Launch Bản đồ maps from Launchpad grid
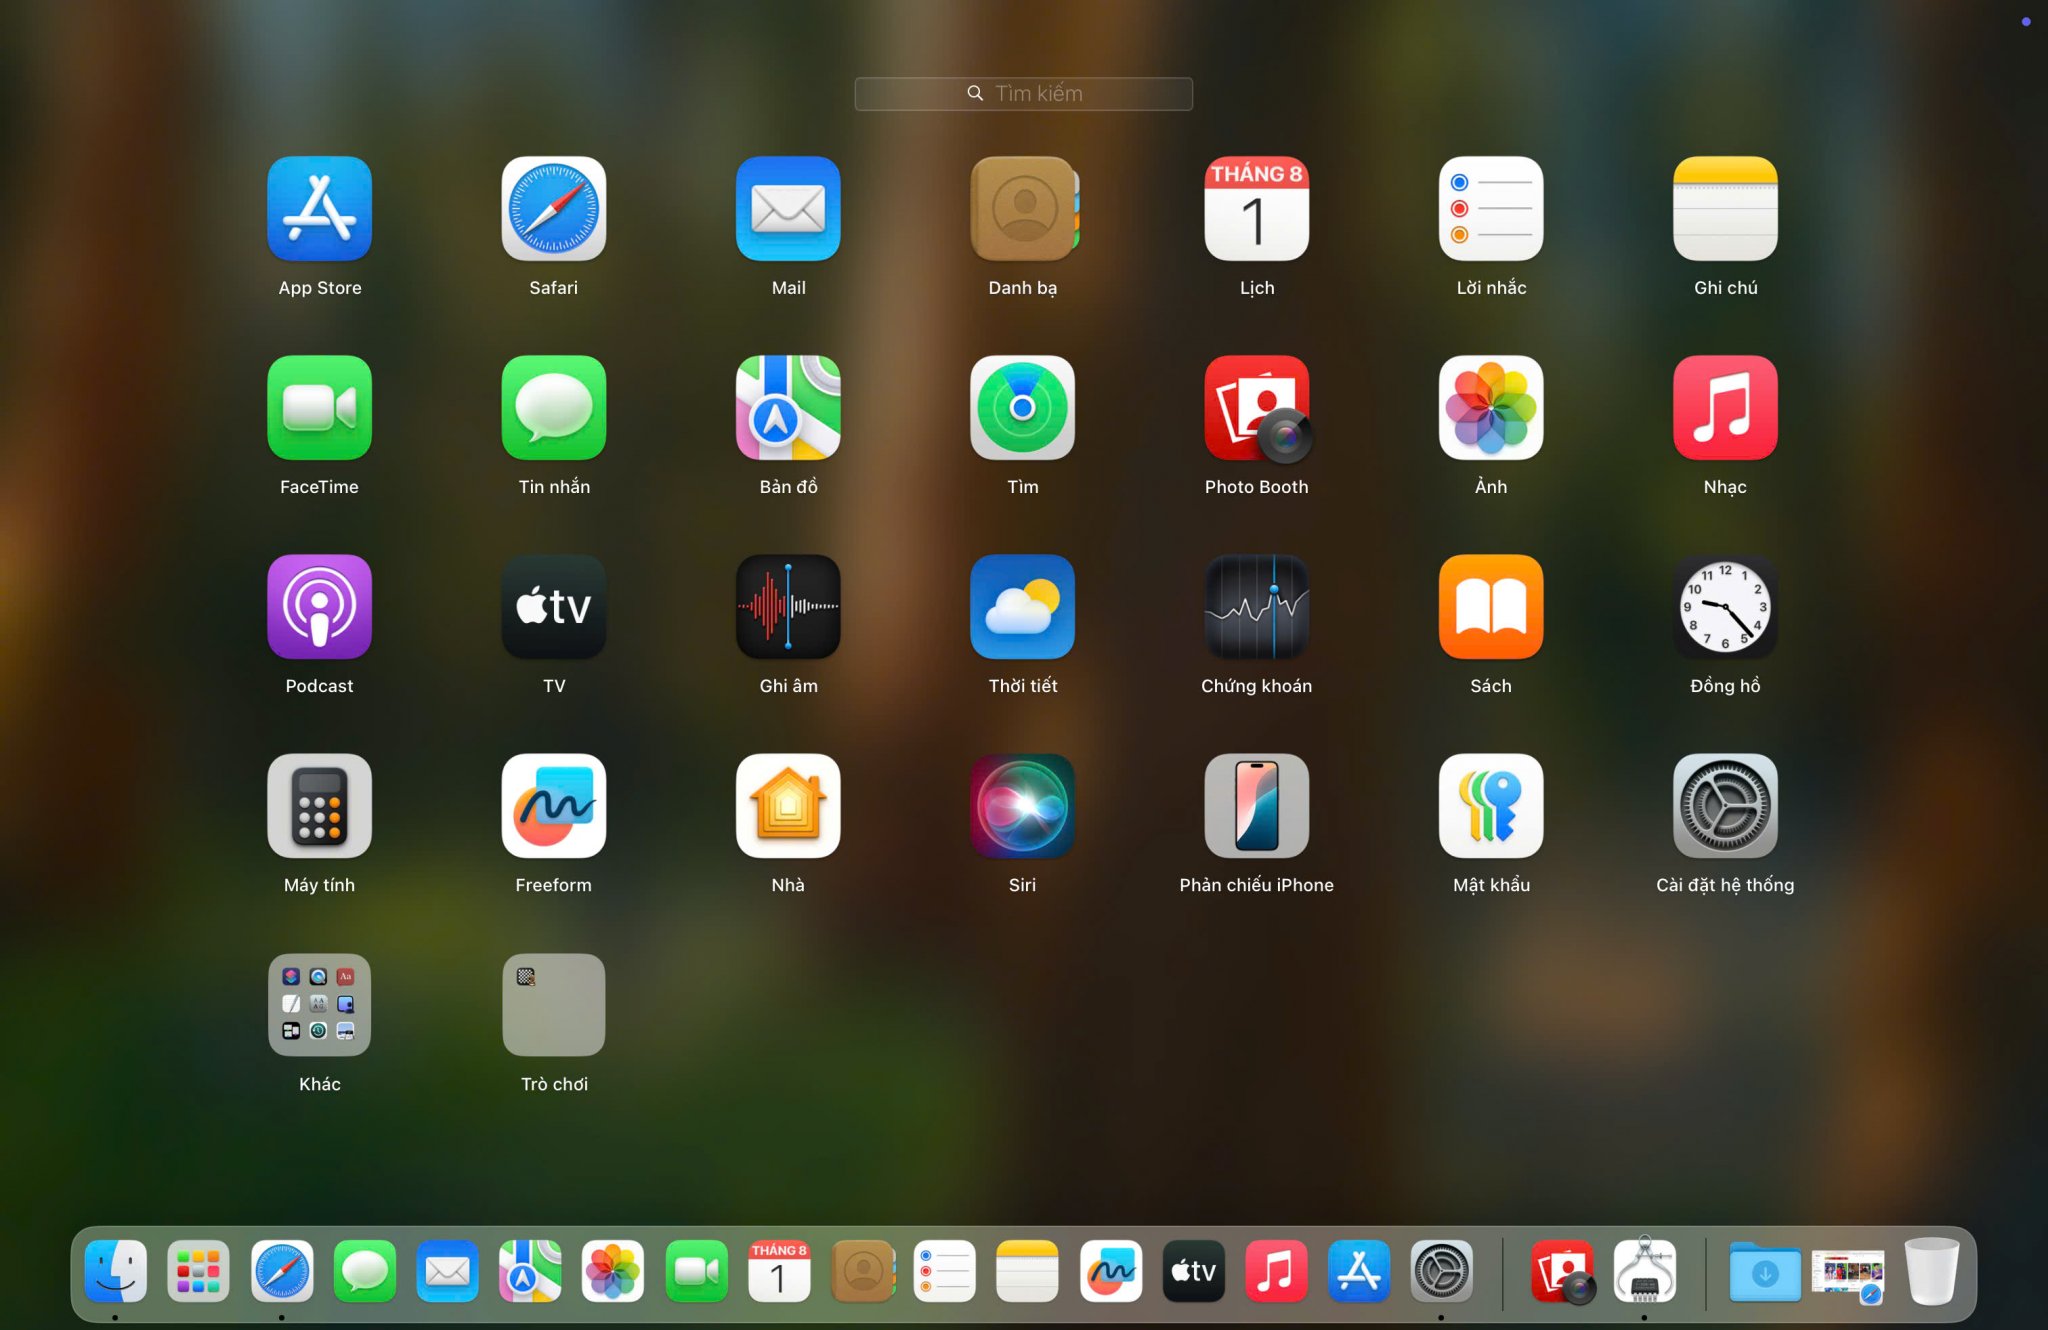Image resolution: width=2048 pixels, height=1330 pixels. pos(788,408)
